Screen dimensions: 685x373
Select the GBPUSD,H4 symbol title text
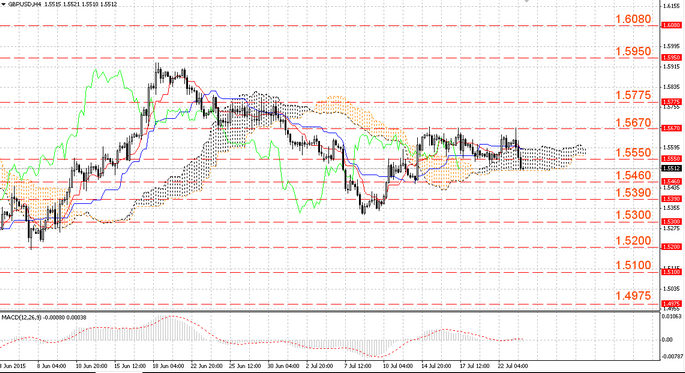point(24,4)
